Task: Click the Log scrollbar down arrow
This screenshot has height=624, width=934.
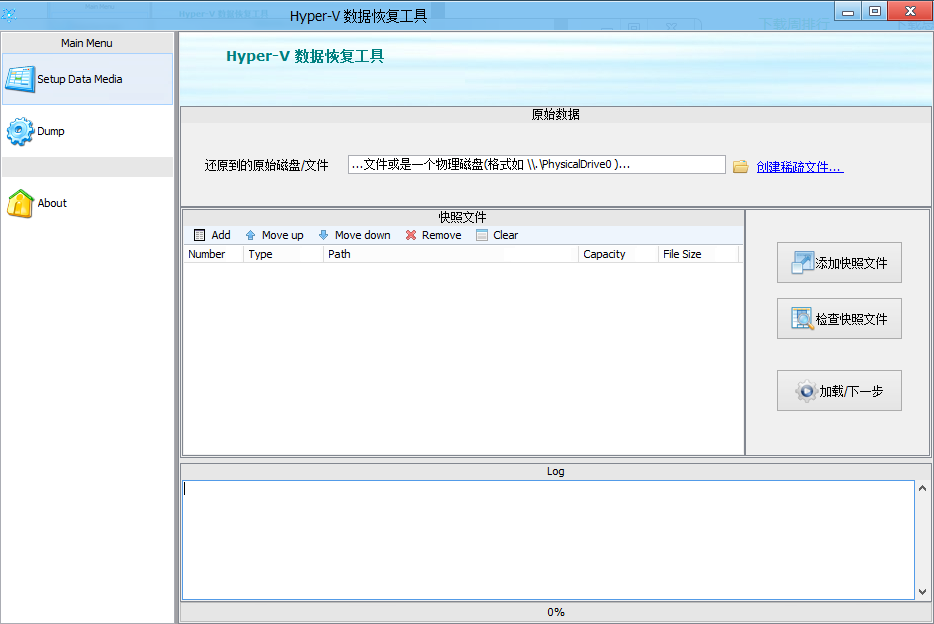Action: coord(922,592)
